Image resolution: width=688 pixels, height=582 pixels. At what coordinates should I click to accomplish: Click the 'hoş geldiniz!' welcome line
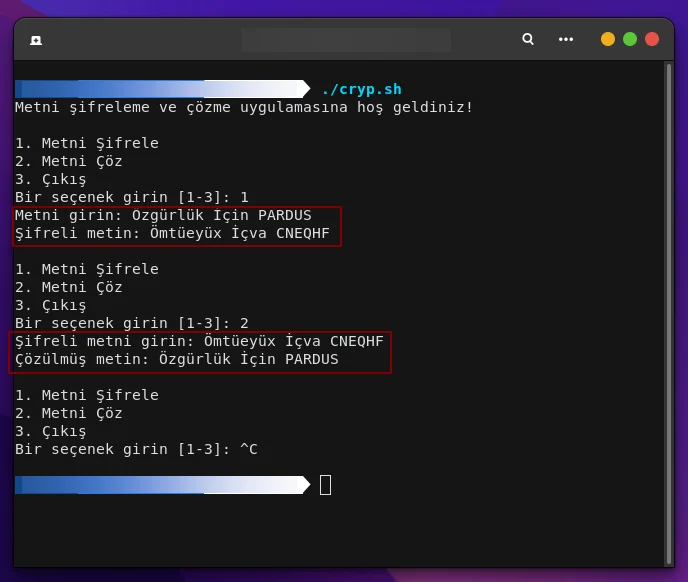click(244, 107)
